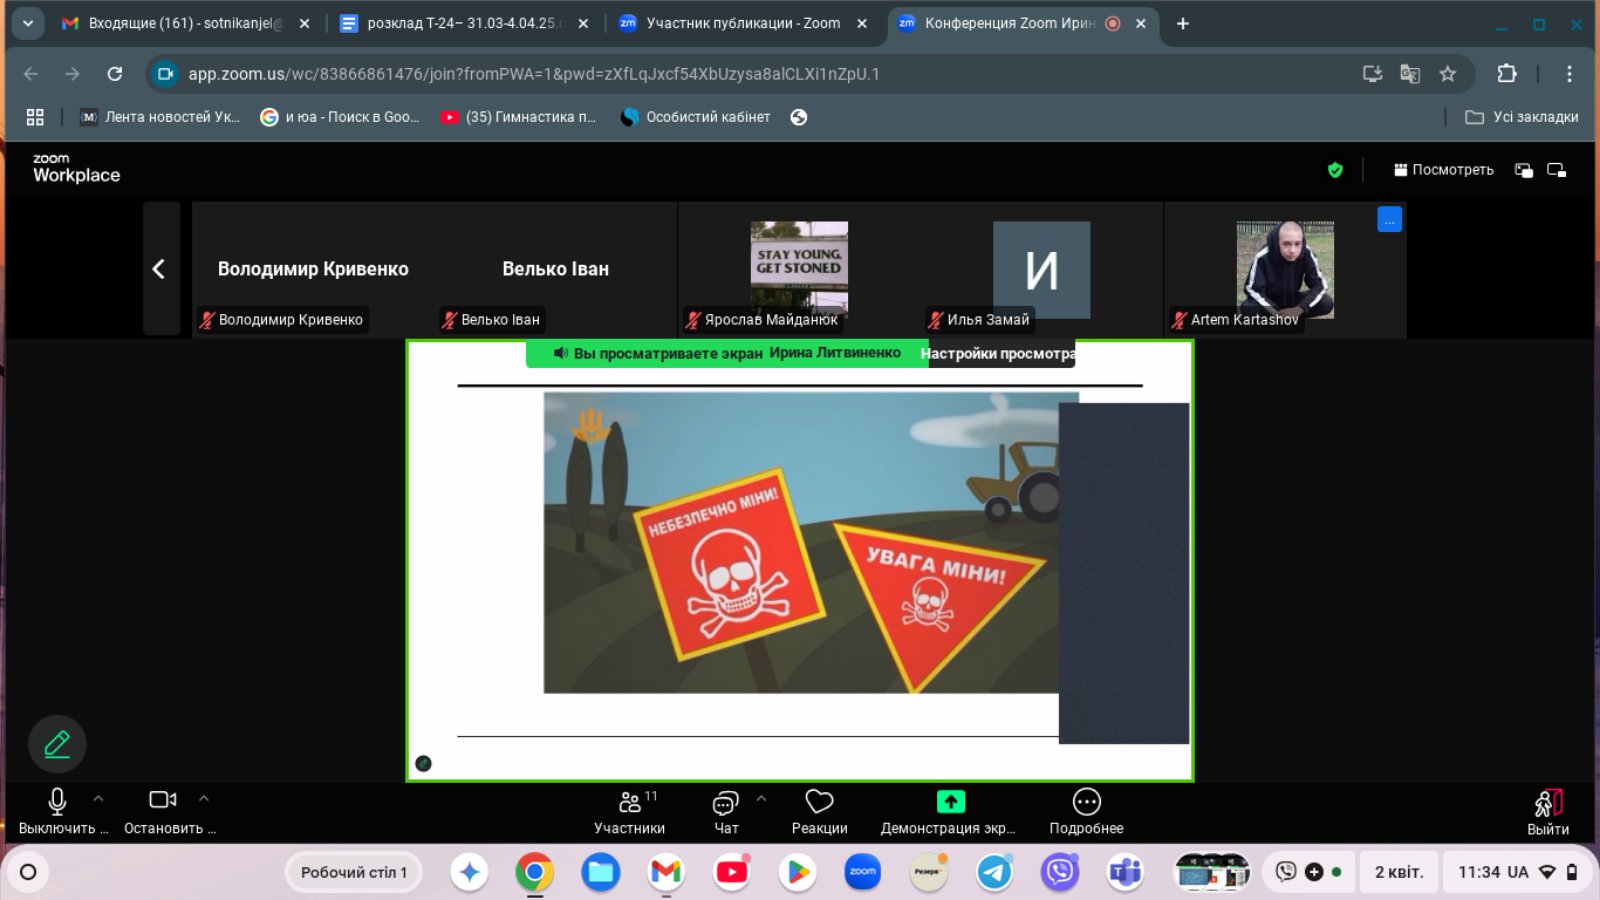1600x900 pixels.
Task: Open Настройки просмотра view options
Action: 1000,353
